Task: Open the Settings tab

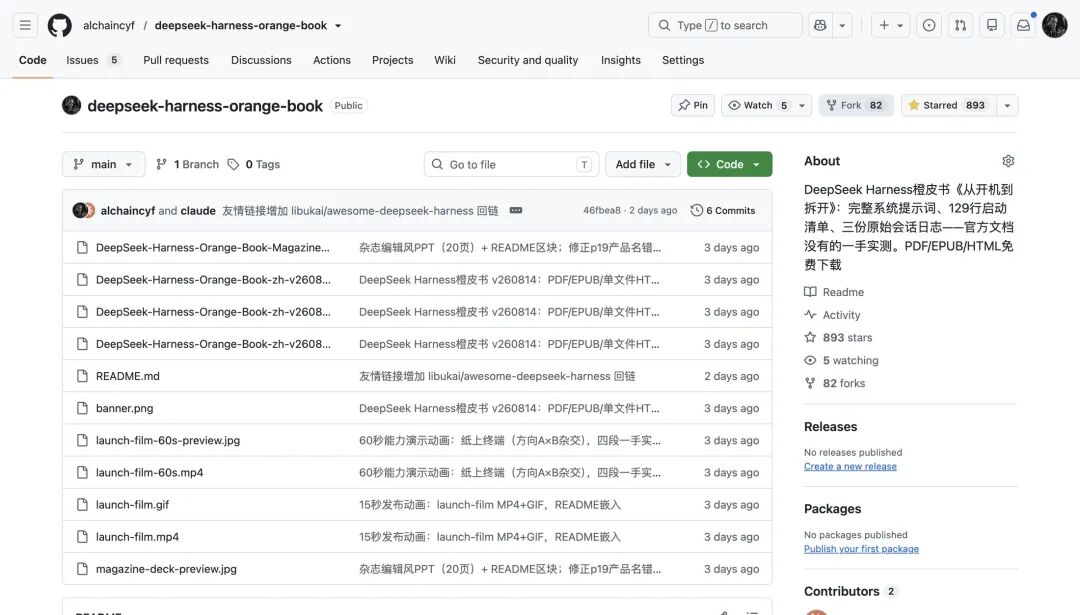Action: tap(683, 60)
